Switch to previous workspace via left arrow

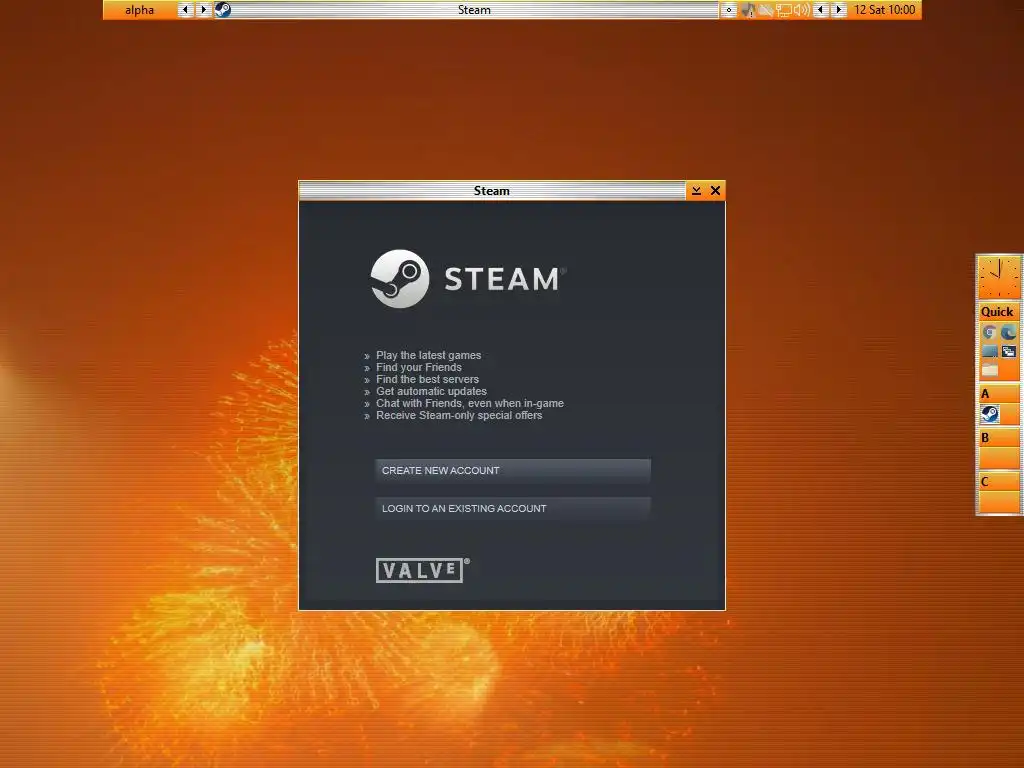tap(185, 10)
